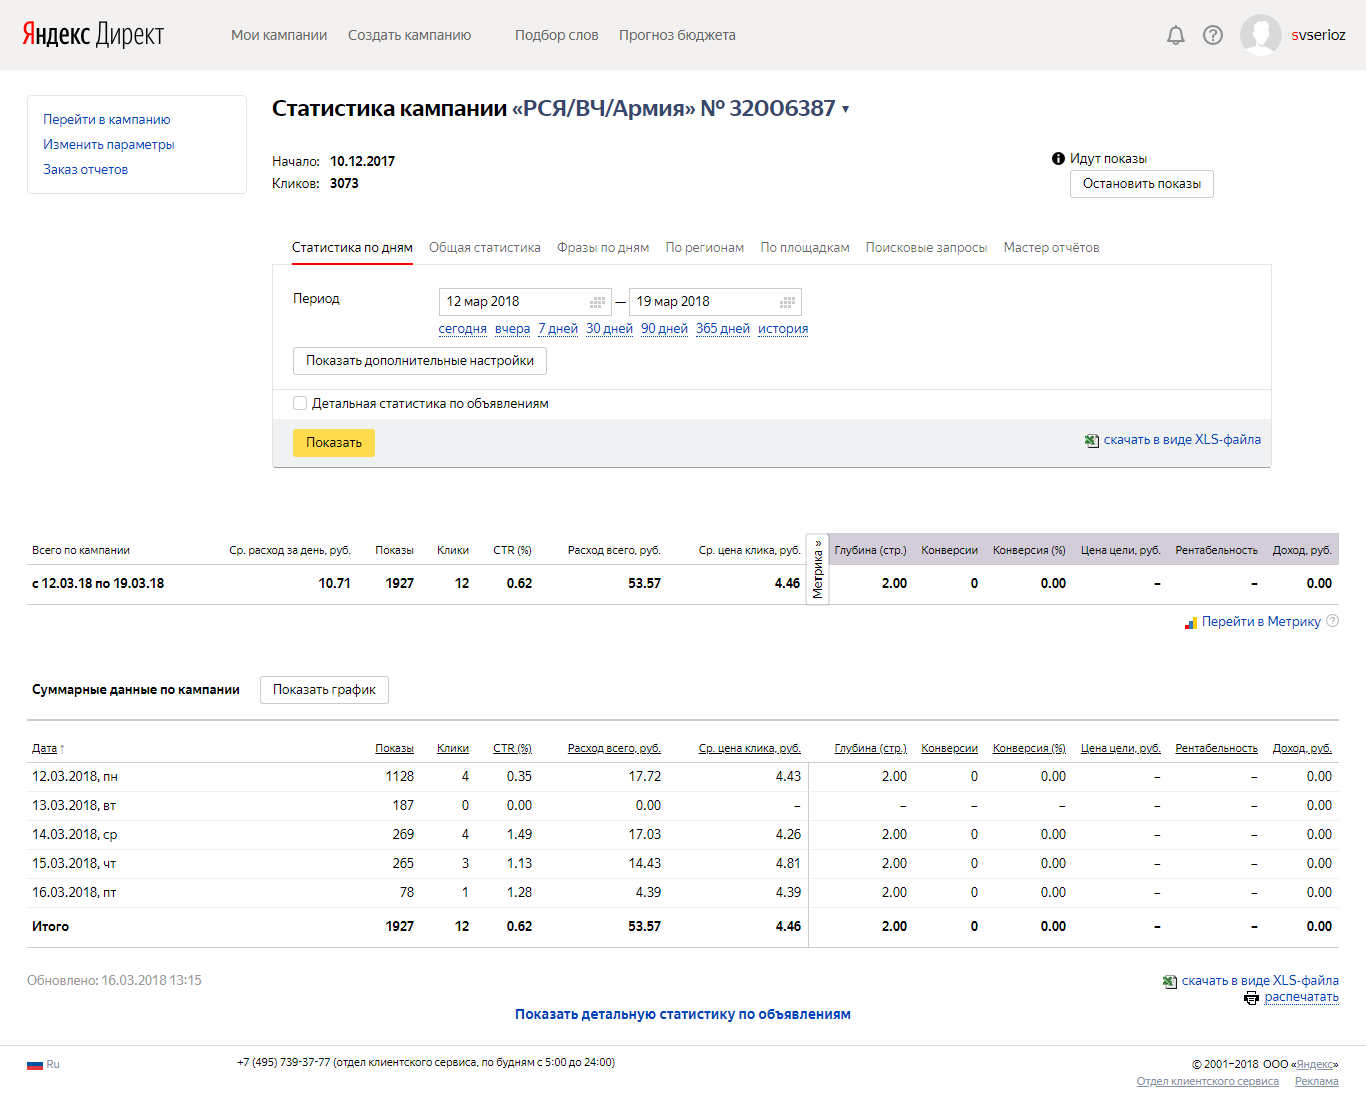1366x1113 pixels.
Task: Click the Yandex Direct logo
Action: [x=93, y=35]
